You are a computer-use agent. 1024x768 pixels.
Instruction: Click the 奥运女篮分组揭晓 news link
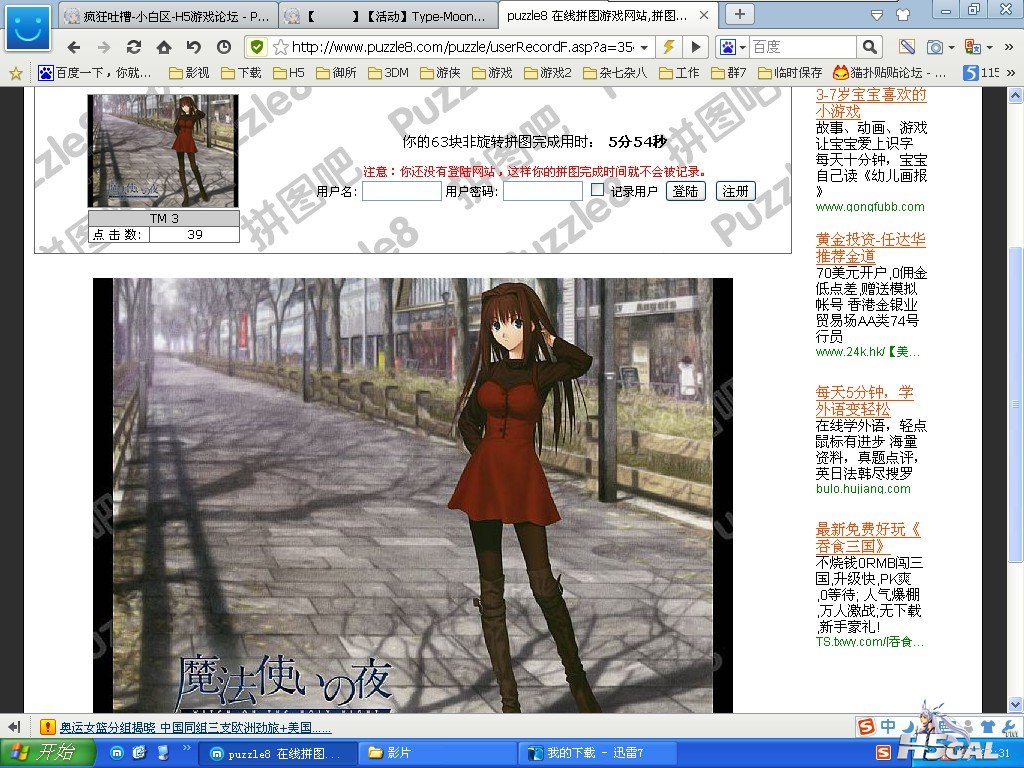[195, 728]
